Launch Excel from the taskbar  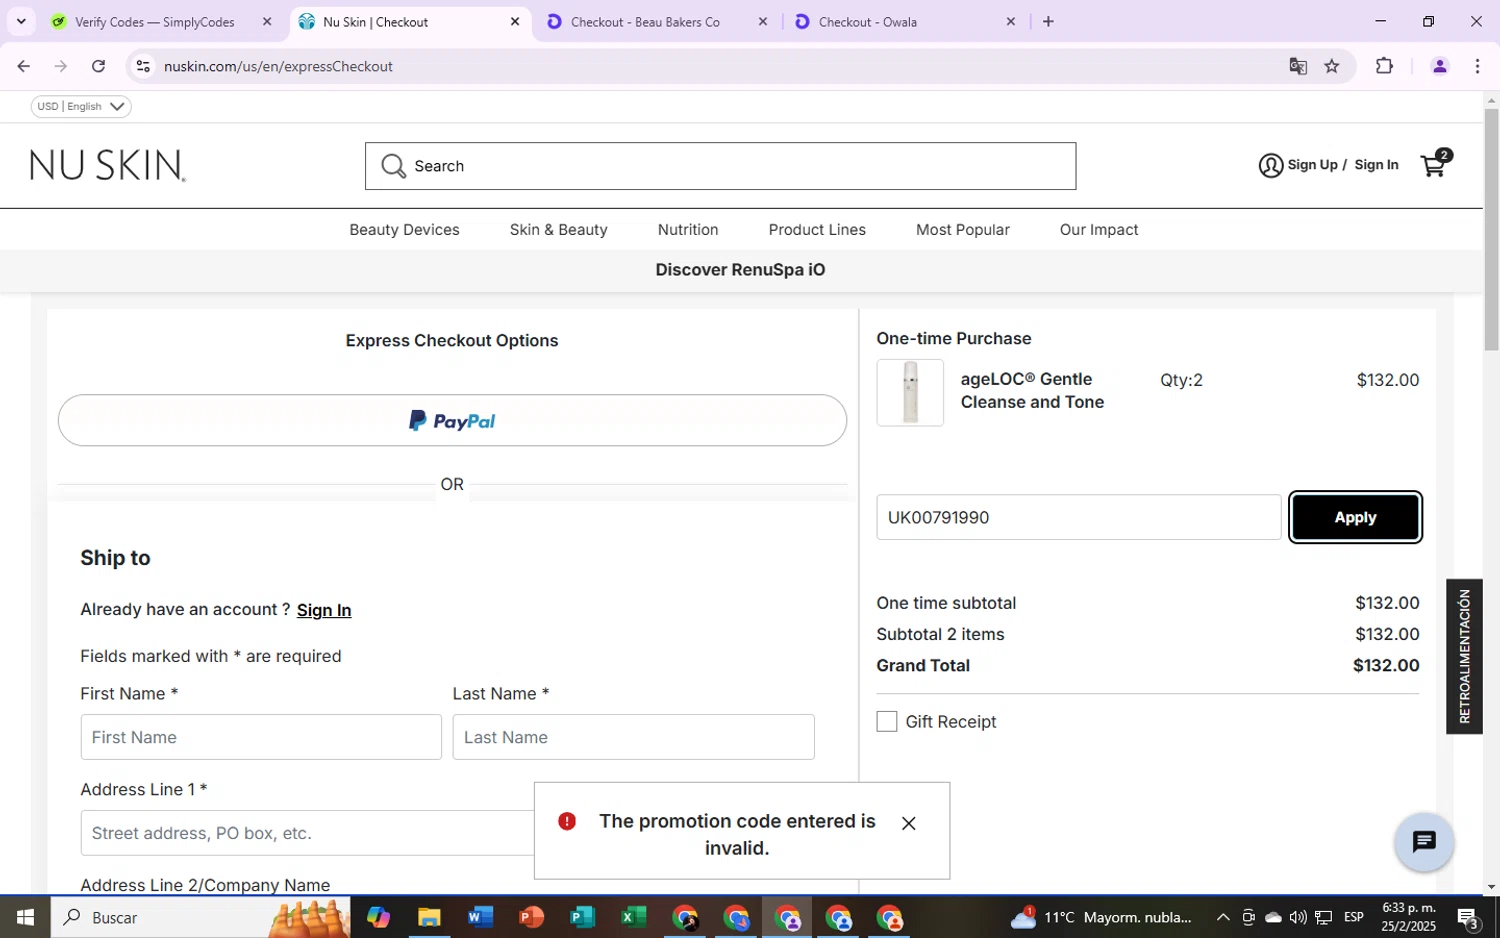point(633,917)
